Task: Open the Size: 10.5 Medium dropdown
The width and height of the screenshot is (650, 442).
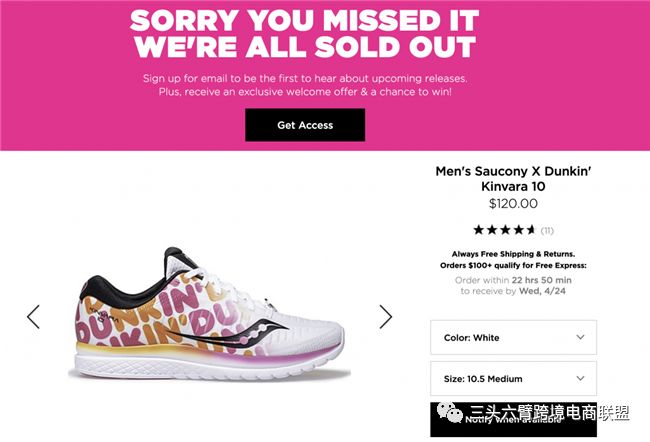Action: (512, 379)
